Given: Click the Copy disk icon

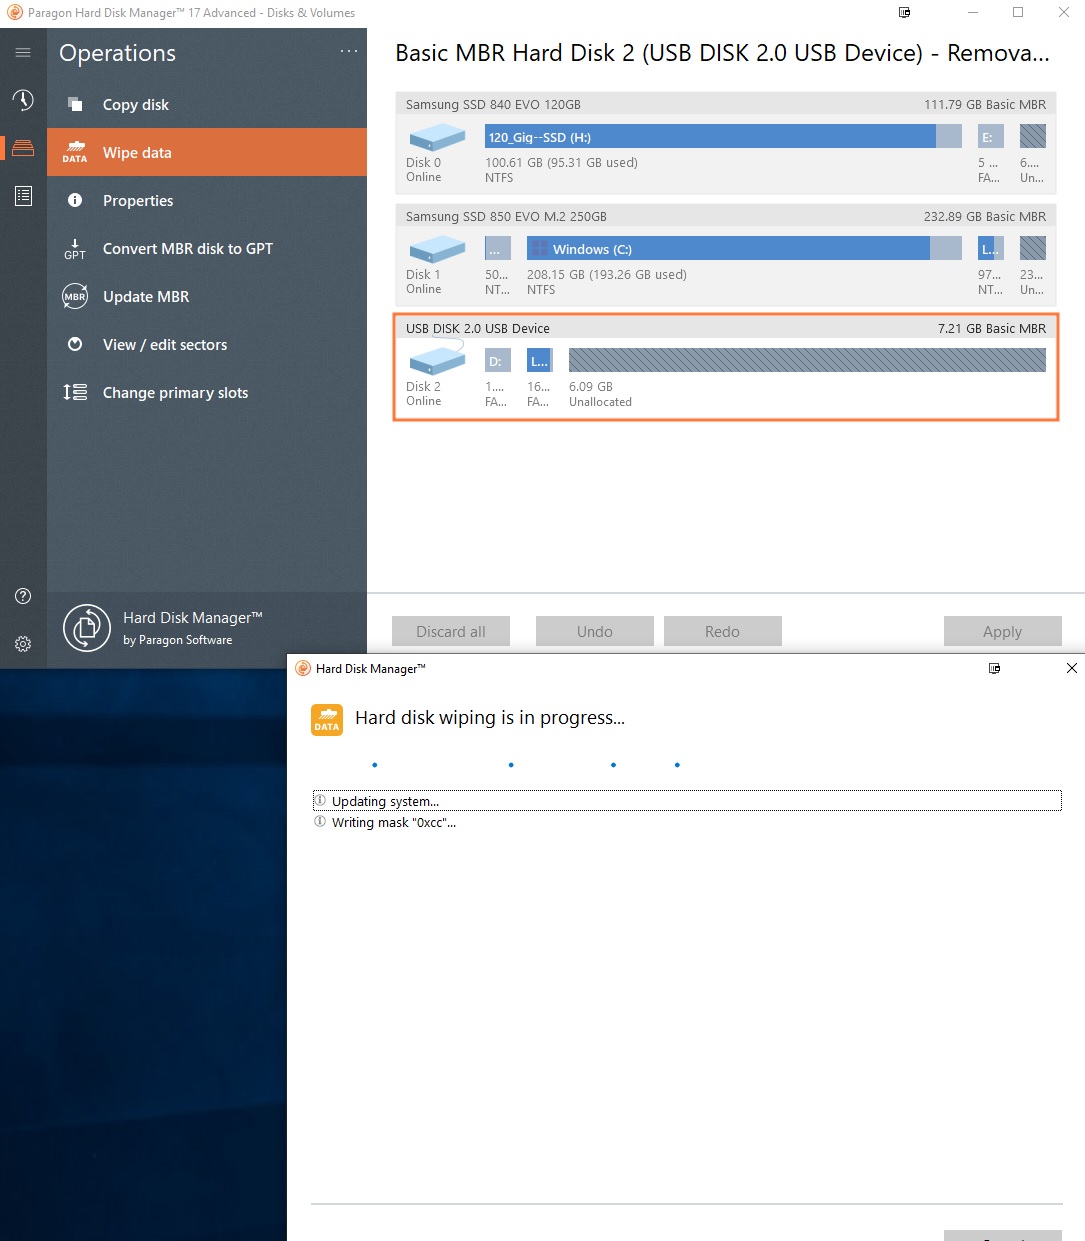Looking at the screenshot, I should point(75,104).
